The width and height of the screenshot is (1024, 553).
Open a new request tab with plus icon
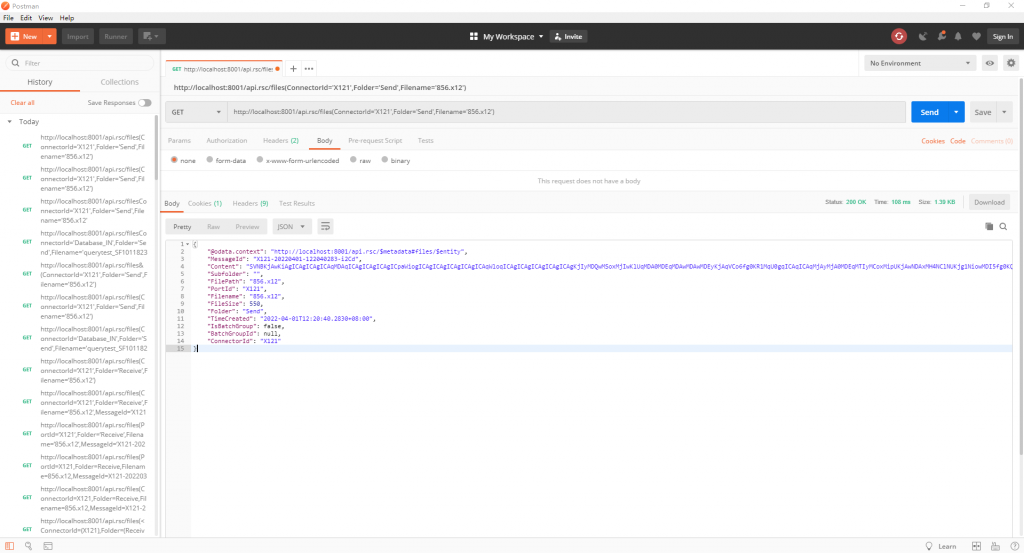[293, 69]
